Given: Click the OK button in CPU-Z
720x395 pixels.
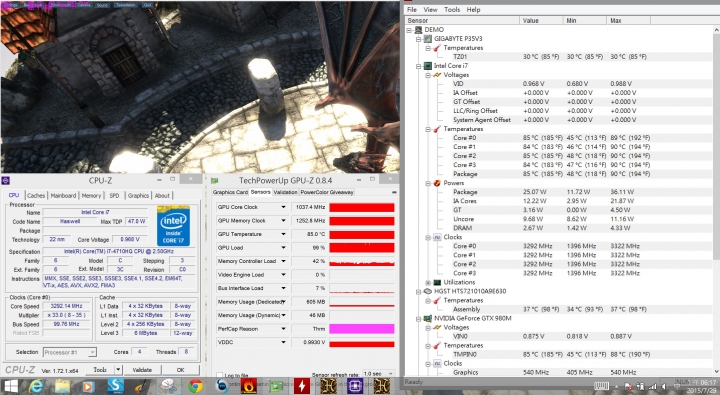Looking at the screenshot, I should click(x=180, y=370).
